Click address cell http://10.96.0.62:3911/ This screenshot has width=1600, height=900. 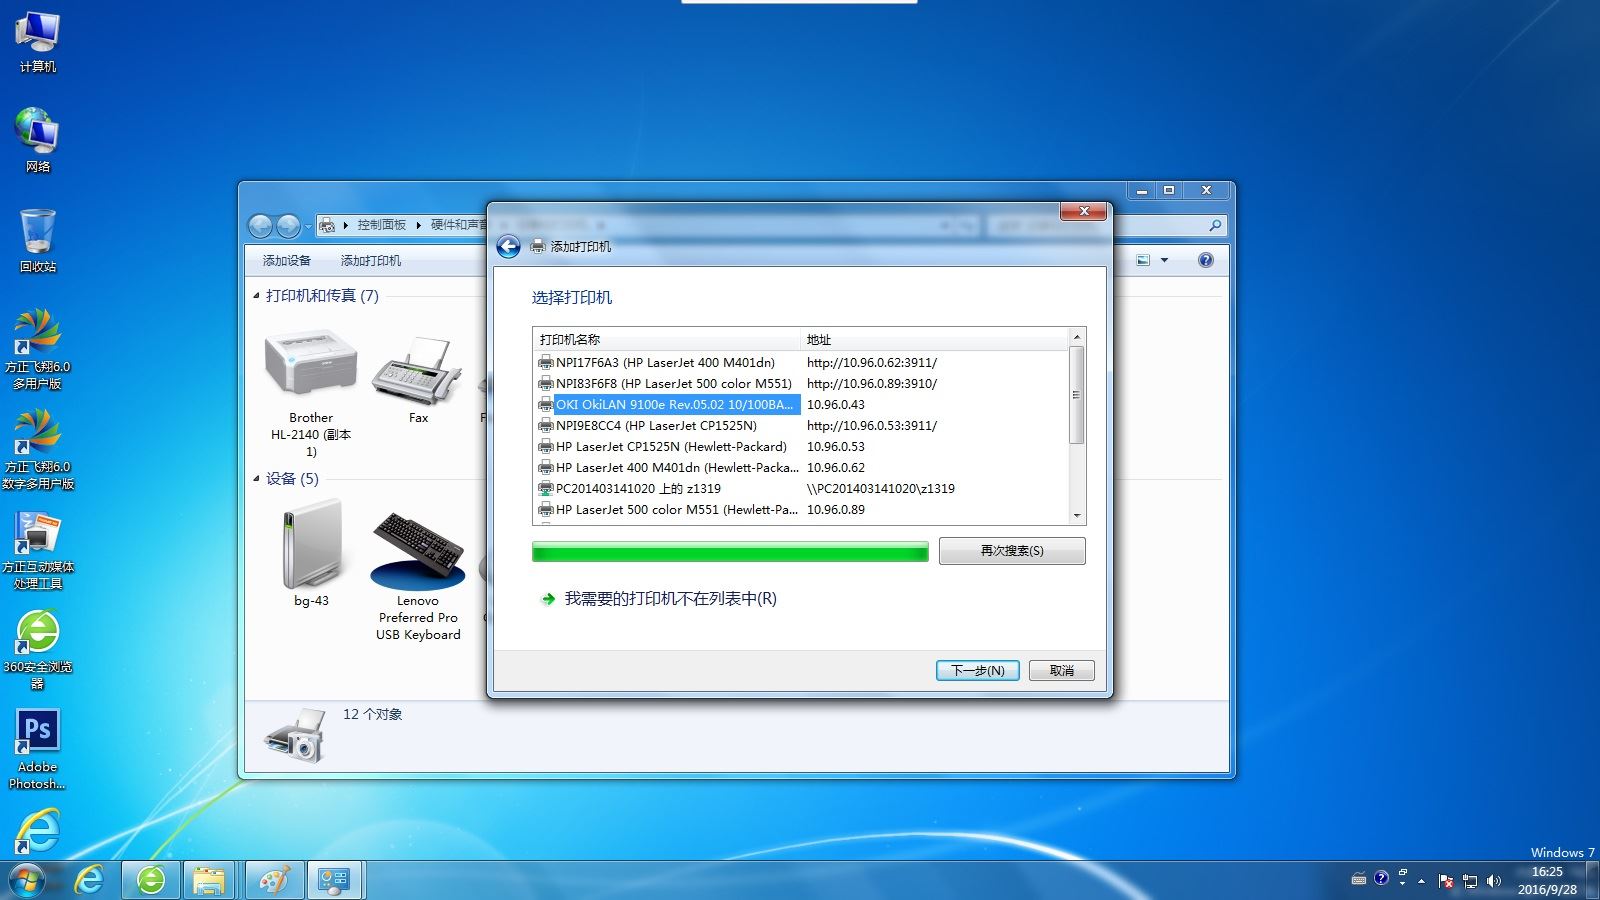pos(871,363)
